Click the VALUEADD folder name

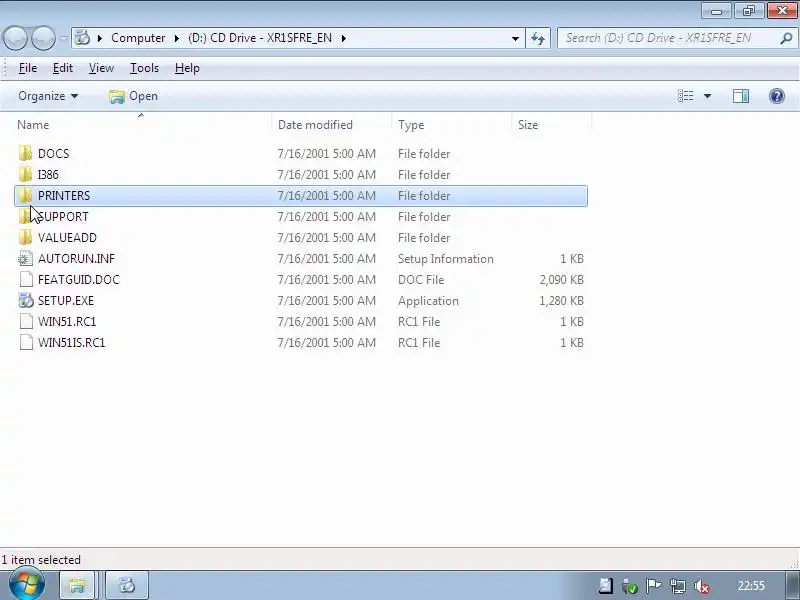(x=67, y=238)
